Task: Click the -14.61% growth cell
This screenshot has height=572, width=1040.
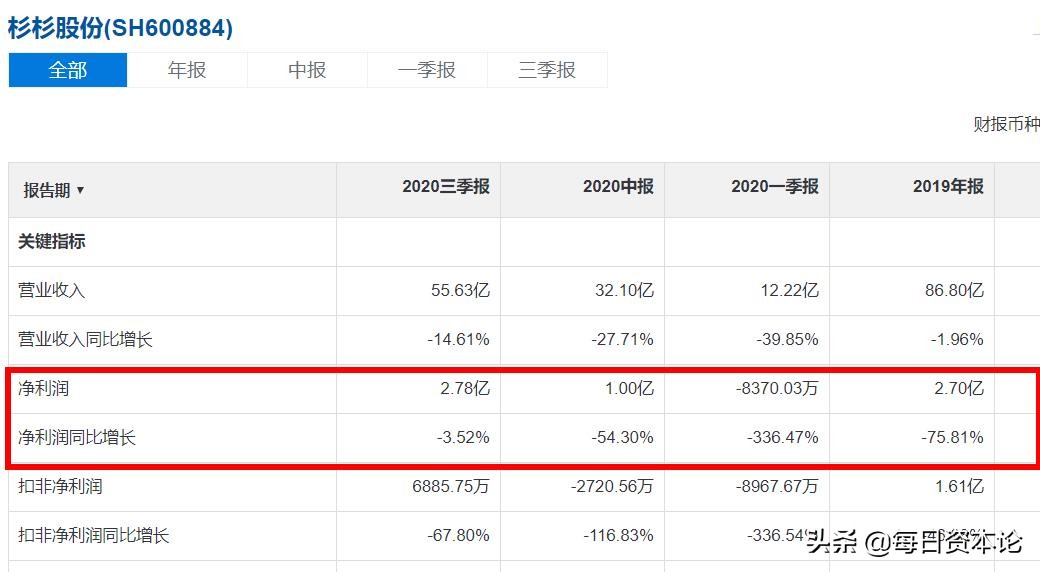Action: (458, 340)
